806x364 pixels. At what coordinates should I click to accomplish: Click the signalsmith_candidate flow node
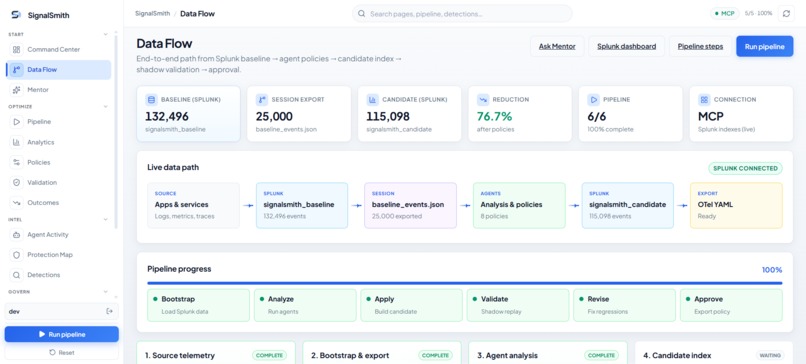[x=628, y=205]
